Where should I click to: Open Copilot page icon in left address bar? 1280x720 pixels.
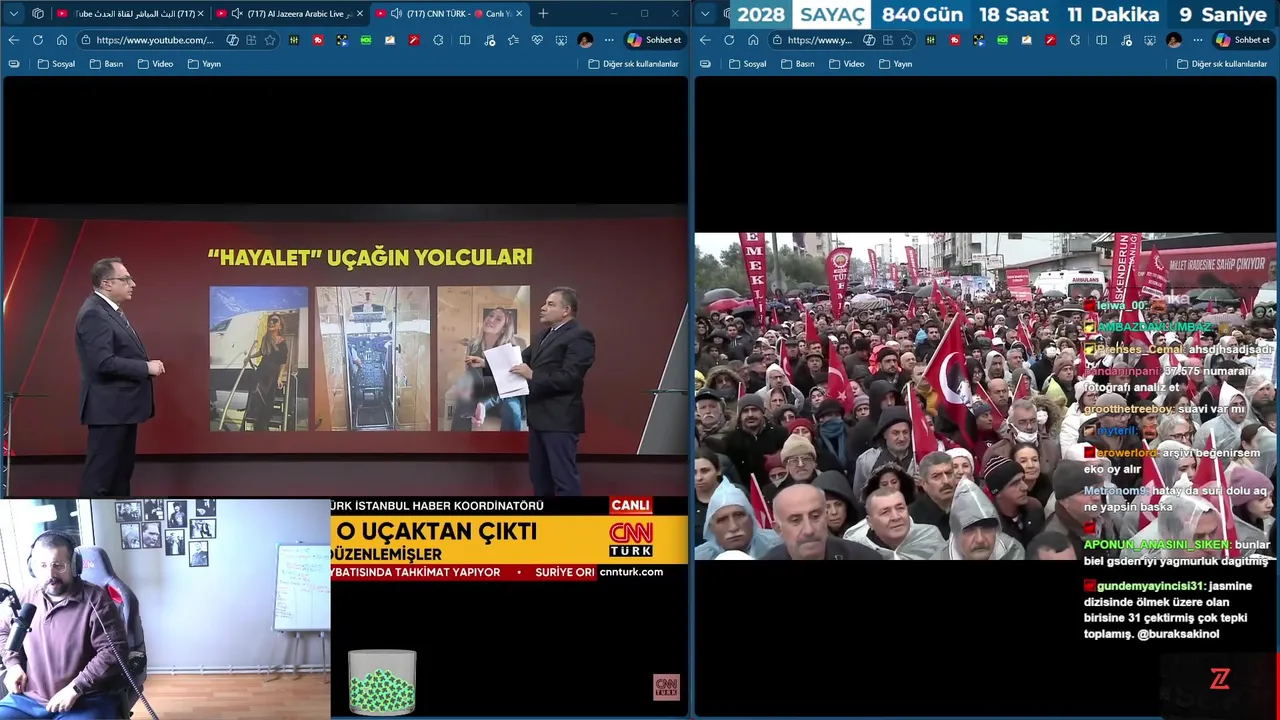coord(232,40)
